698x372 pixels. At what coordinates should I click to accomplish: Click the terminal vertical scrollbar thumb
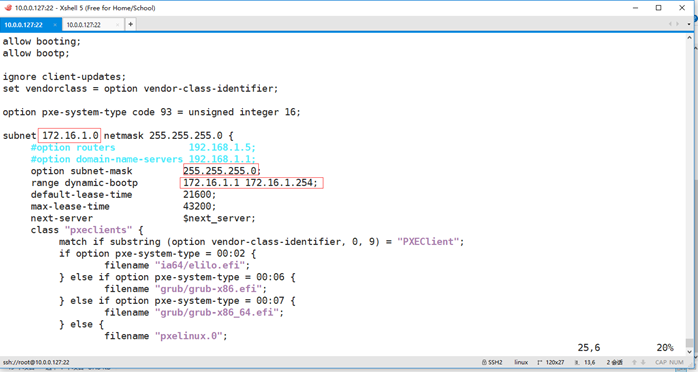690,343
